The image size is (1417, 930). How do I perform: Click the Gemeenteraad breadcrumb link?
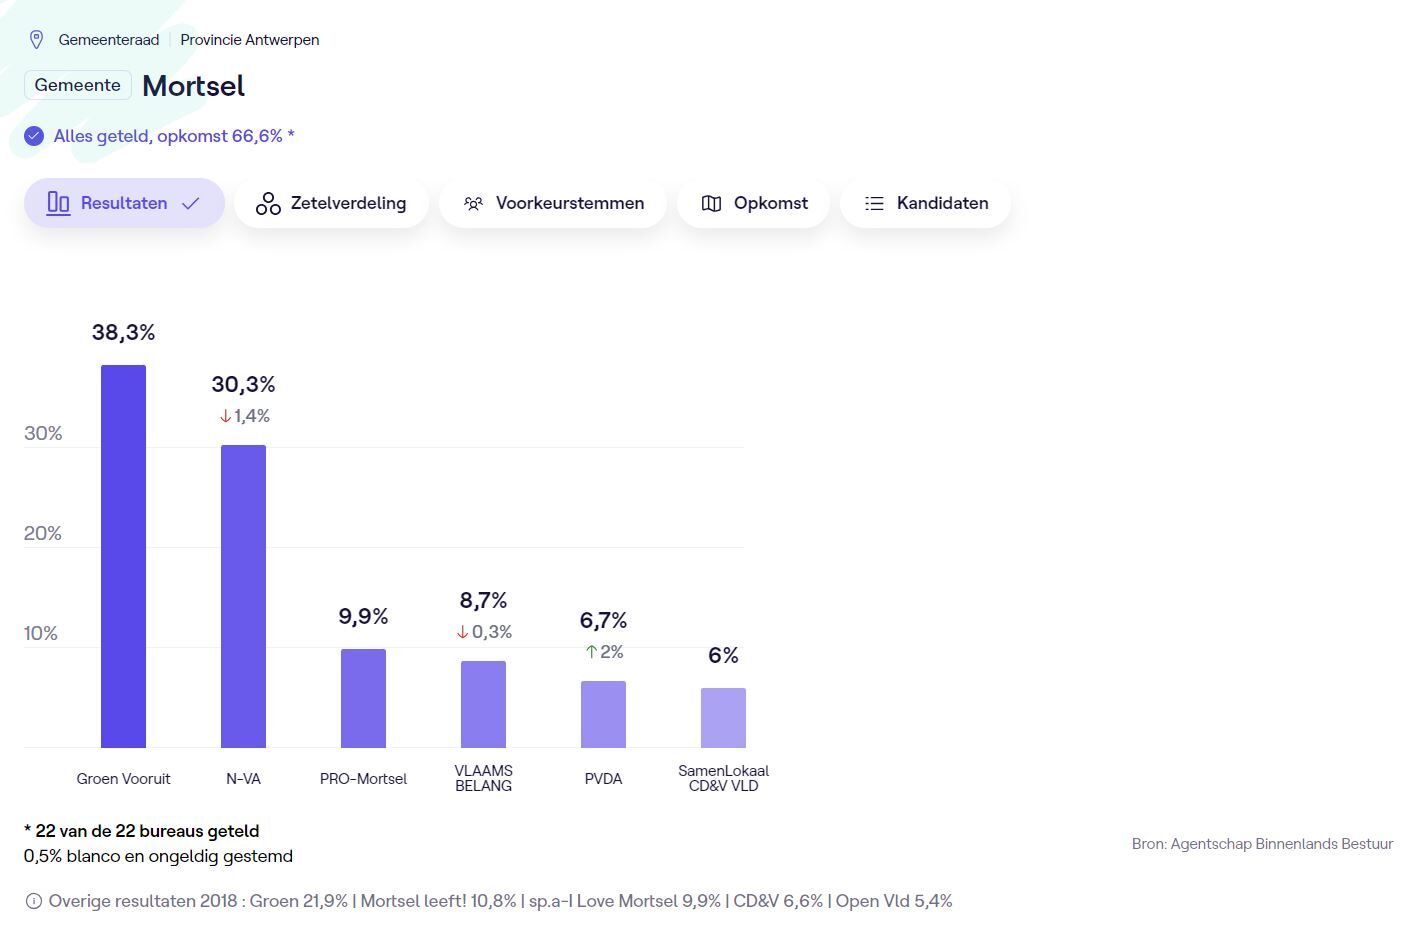[109, 40]
